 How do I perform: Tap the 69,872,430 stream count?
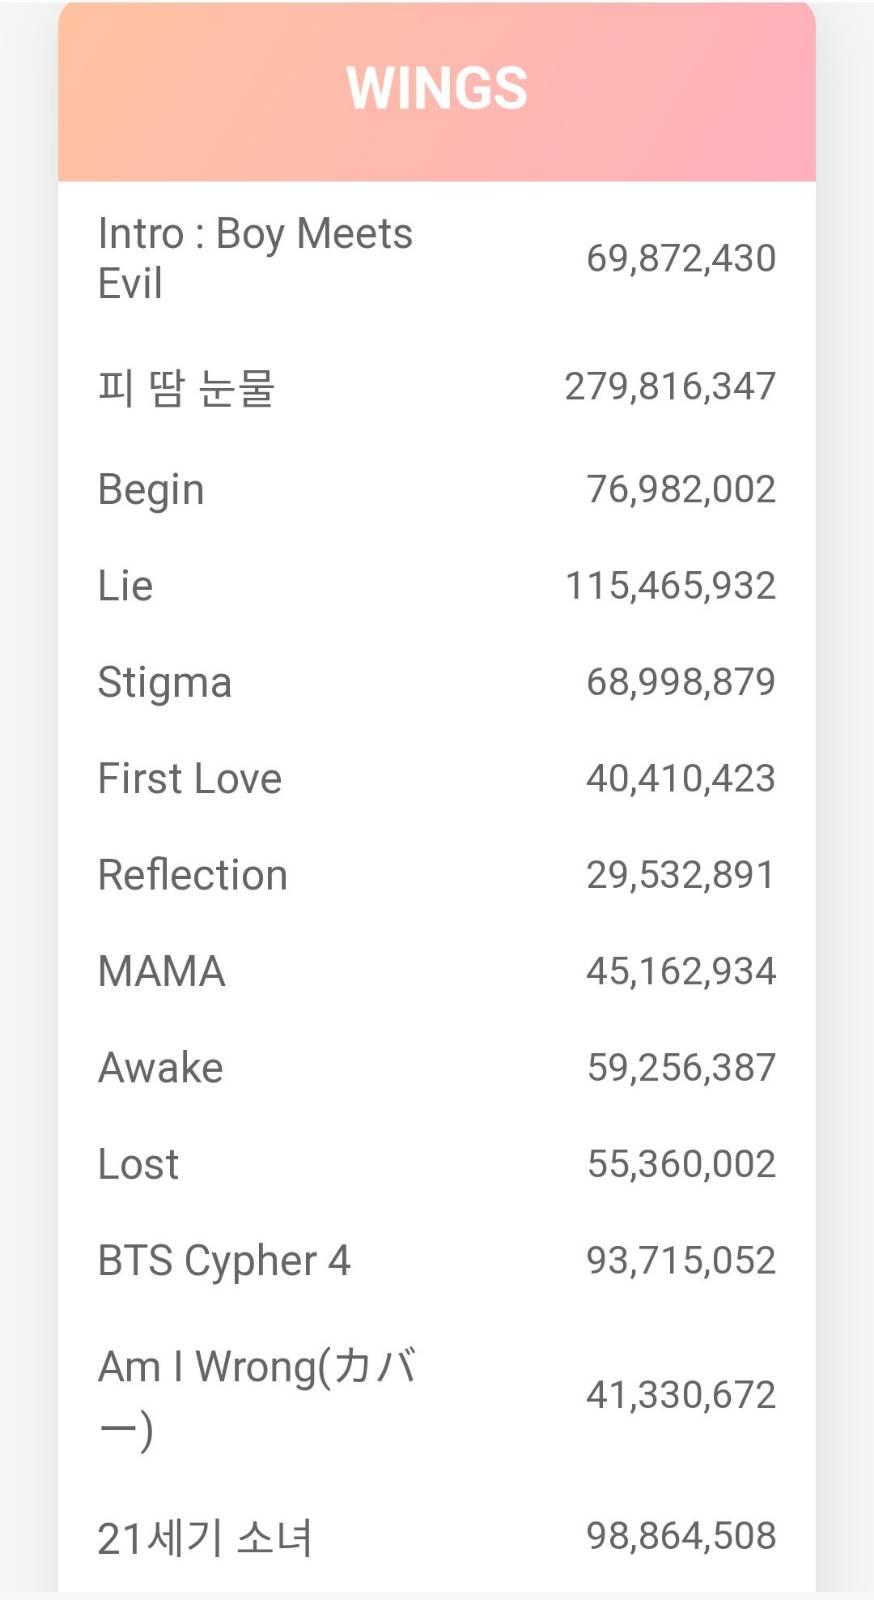(x=681, y=258)
